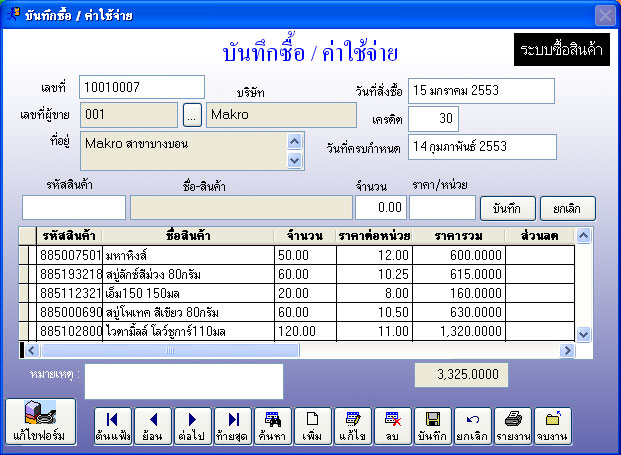Click the horizontal scrollbar thumb under the grid
The image size is (621, 455).
[x=170, y=350]
